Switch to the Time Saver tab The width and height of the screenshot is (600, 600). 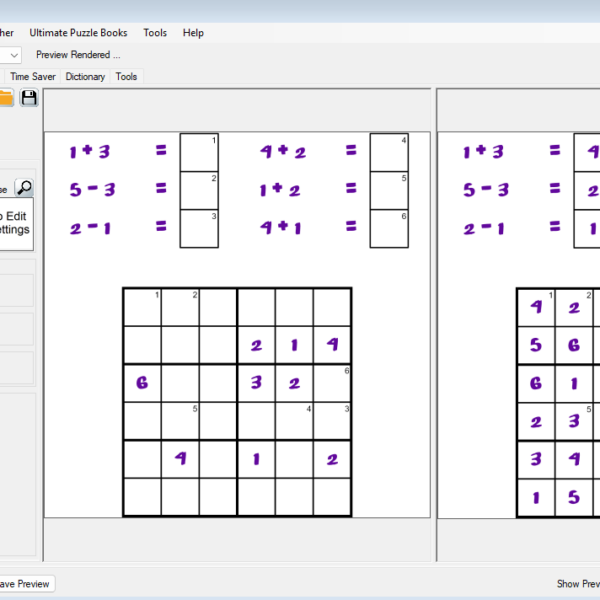click(33, 76)
